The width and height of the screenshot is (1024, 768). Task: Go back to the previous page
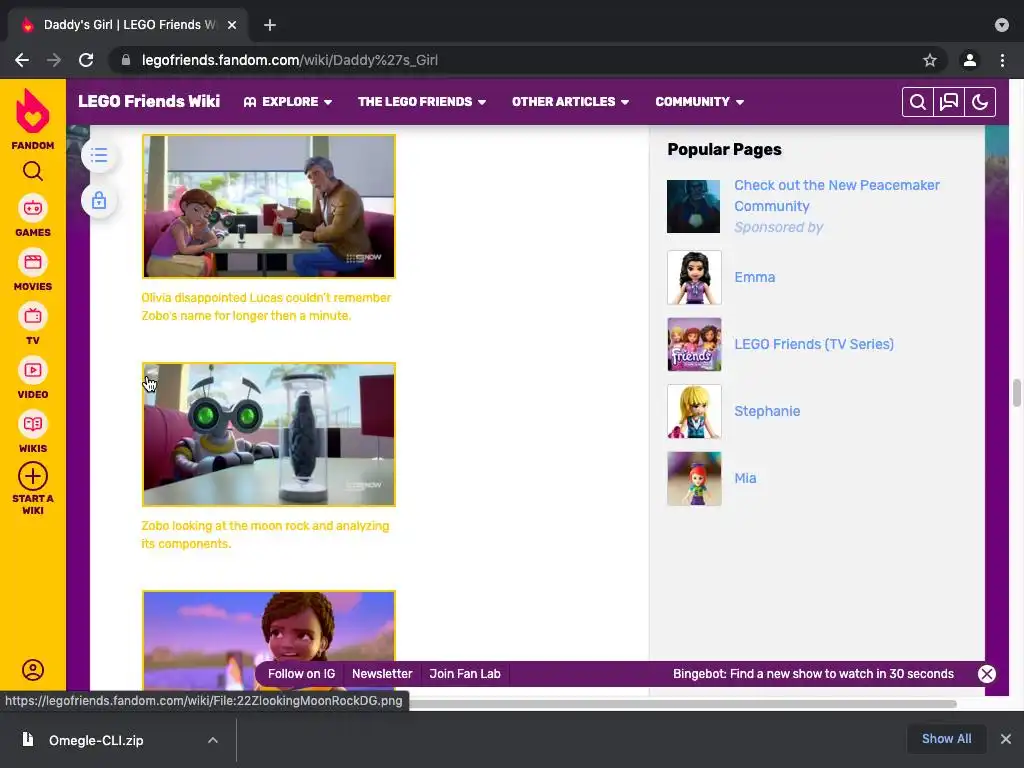point(22,60)
